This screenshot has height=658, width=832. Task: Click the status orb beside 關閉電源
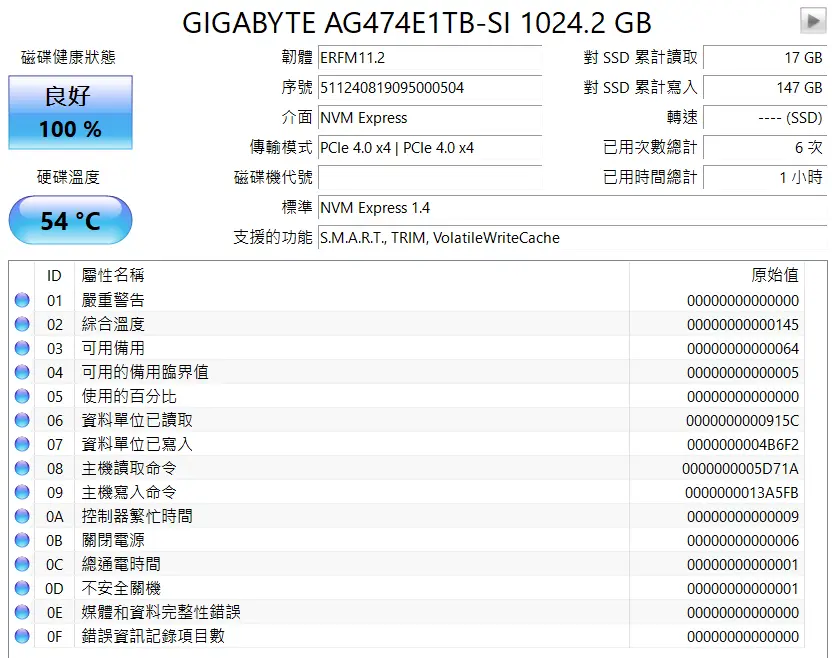[x=22, y=540]
